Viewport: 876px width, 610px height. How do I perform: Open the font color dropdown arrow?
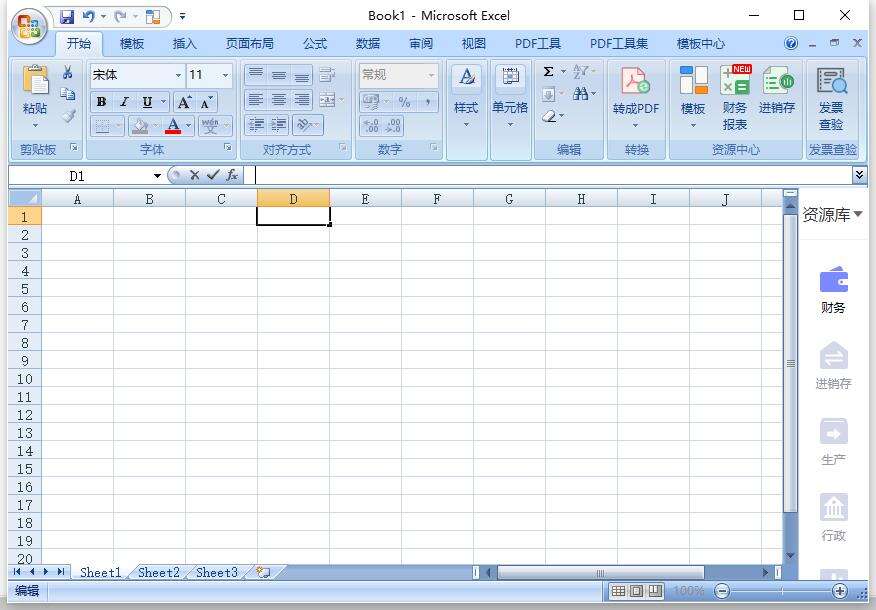point(189,126)
